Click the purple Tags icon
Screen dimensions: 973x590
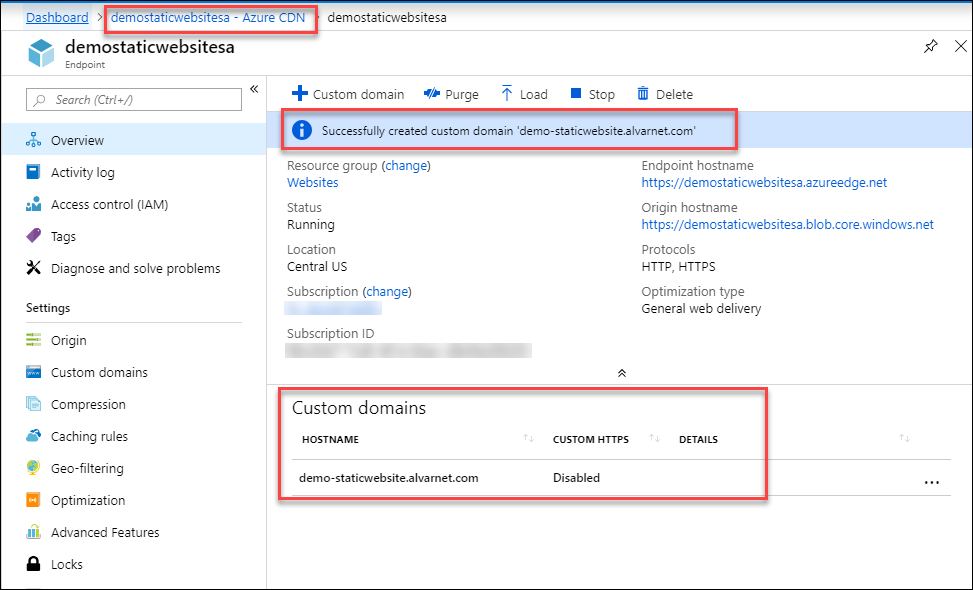point(34,236)
